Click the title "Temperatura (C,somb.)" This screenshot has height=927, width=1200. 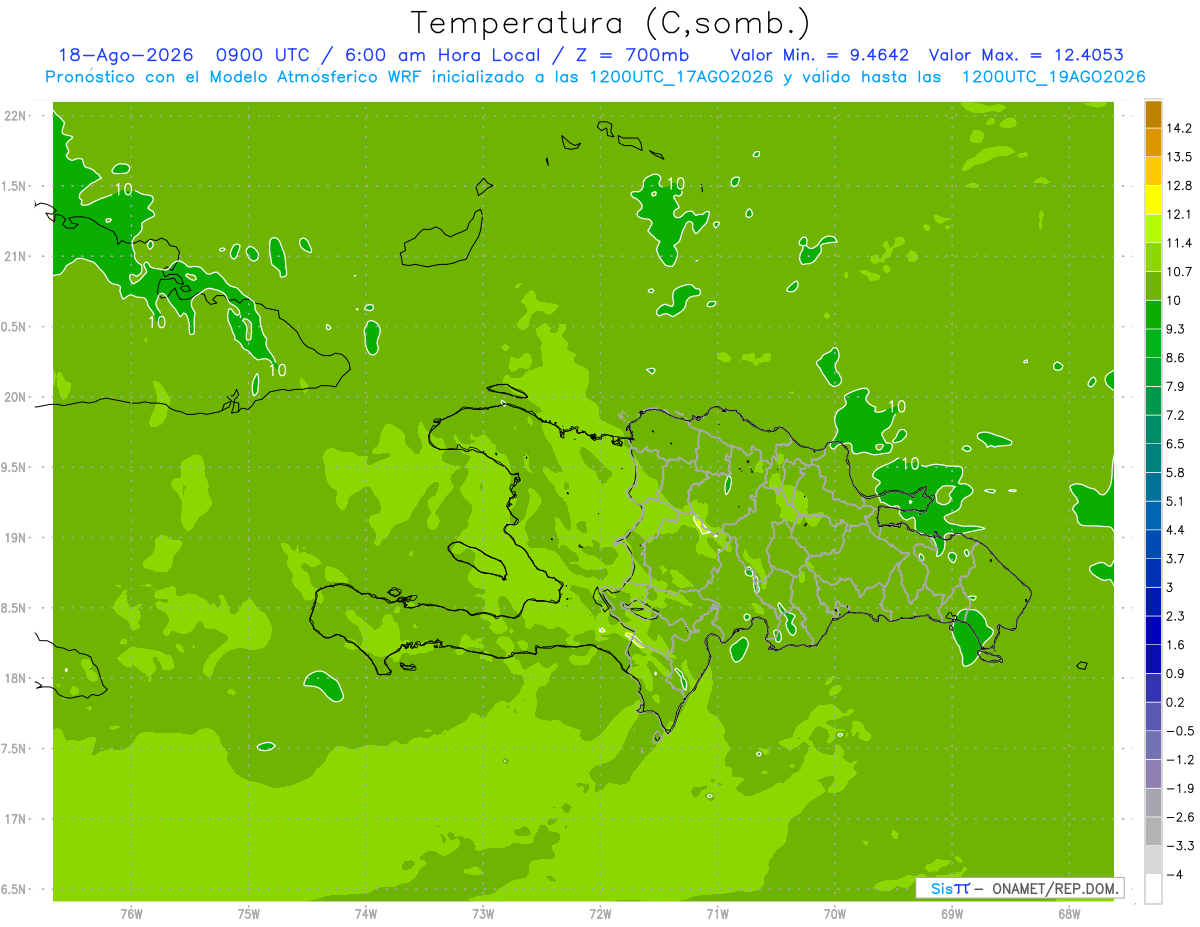pyautogui.click(x=611, y=23)
